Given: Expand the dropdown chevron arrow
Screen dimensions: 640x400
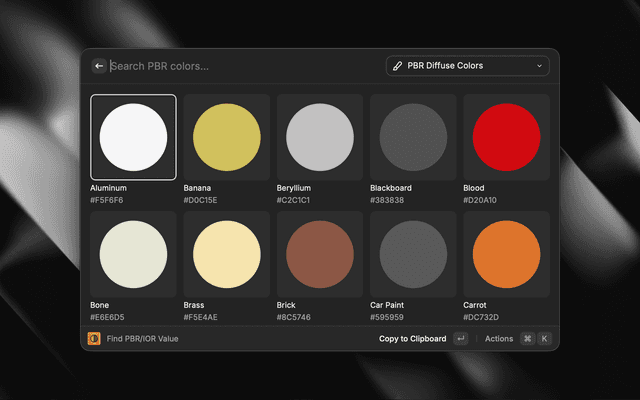Looking at the screenshot, I should click(539, 66).
